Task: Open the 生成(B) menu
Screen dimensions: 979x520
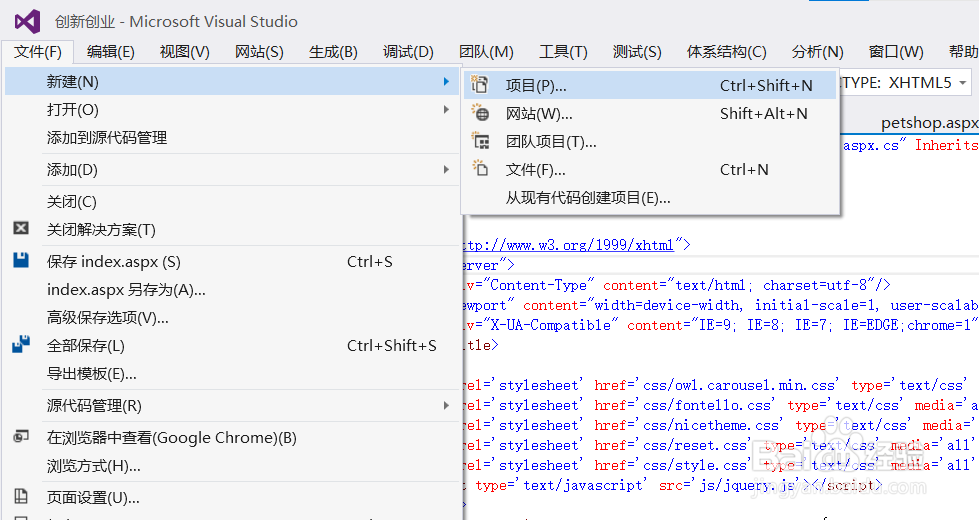Action: click(x=333, y=52)
